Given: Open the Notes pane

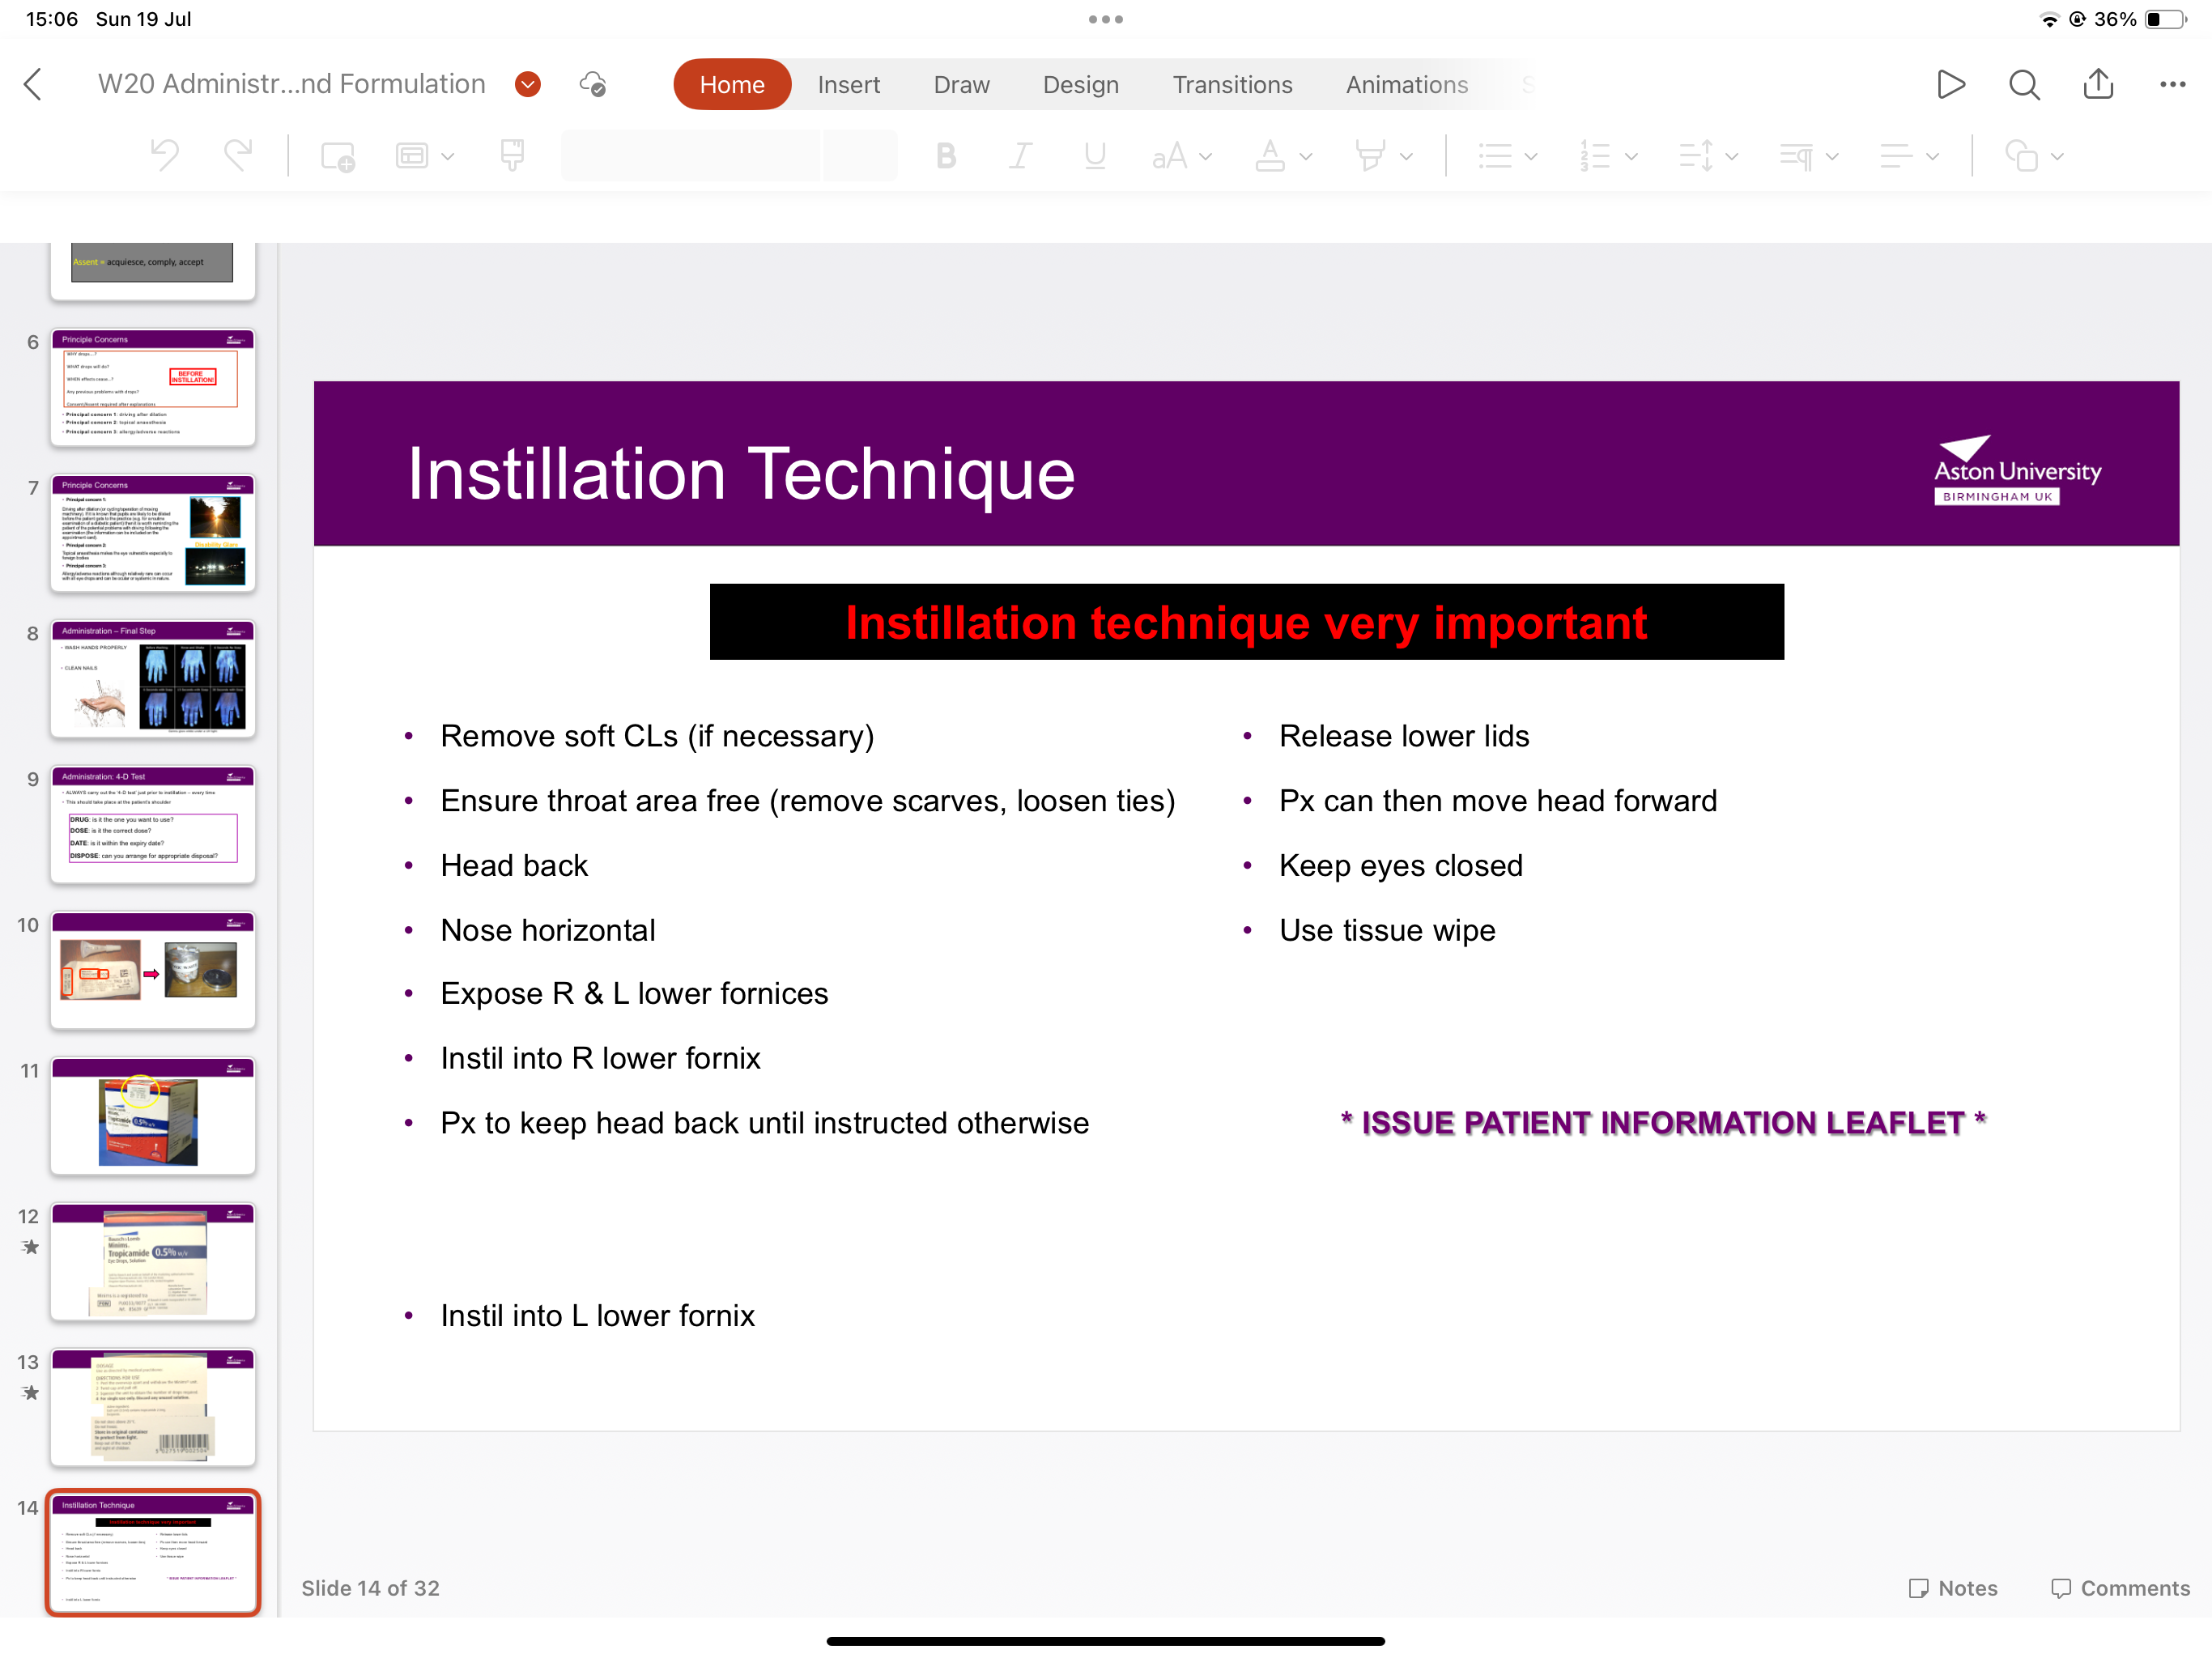Looking at the screenshot, I should tap(1953, 1588).
